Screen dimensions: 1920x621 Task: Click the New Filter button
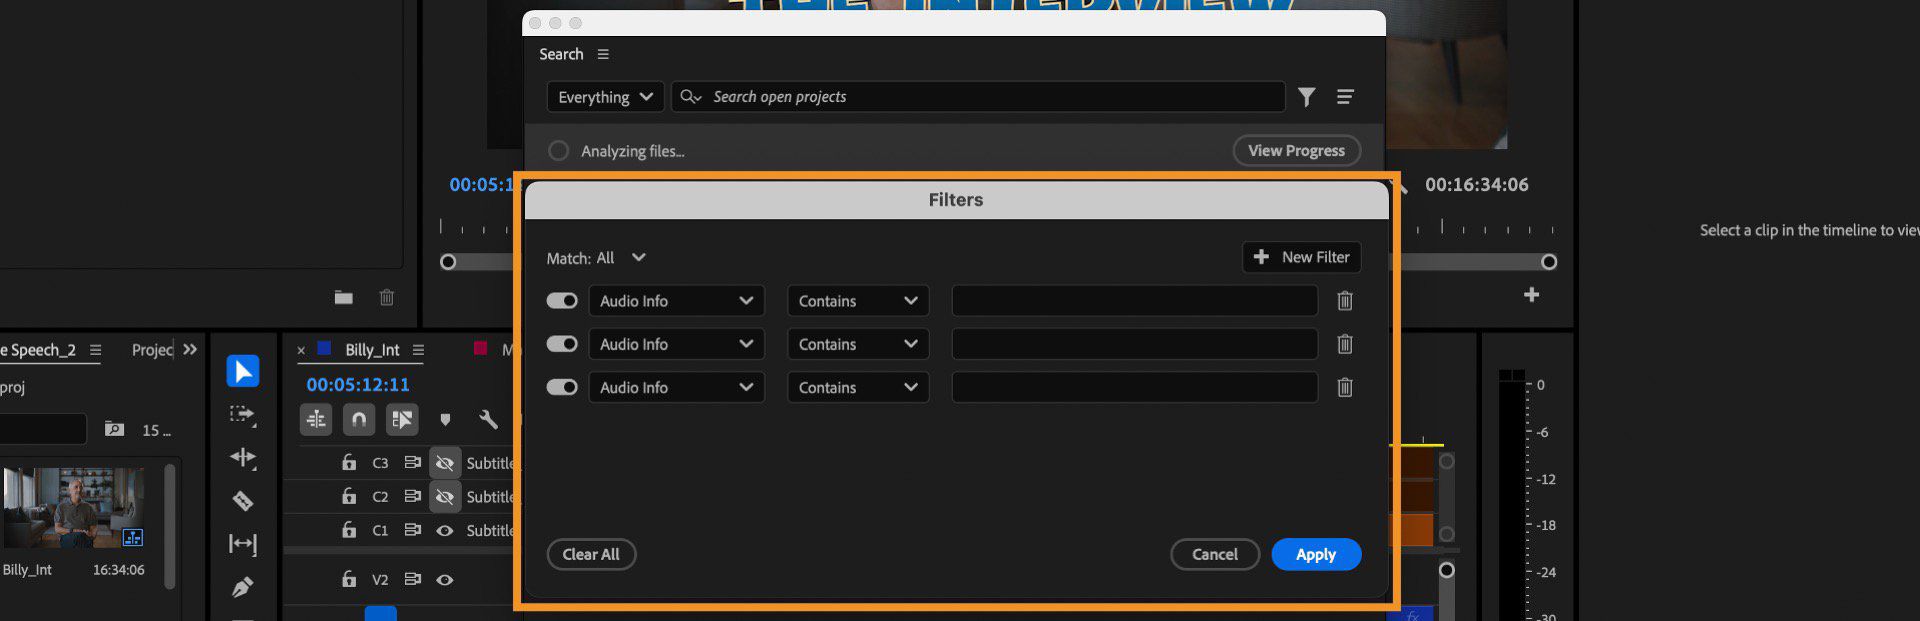1302,257
